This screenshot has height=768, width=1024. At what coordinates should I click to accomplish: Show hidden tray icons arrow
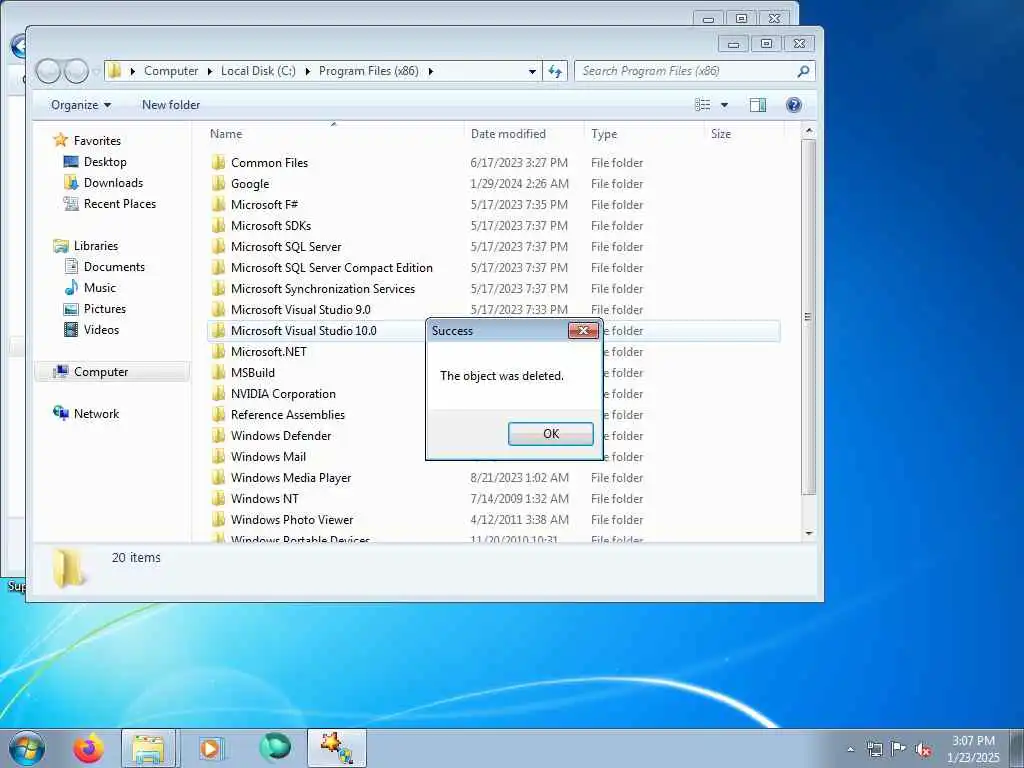[850, 749]
